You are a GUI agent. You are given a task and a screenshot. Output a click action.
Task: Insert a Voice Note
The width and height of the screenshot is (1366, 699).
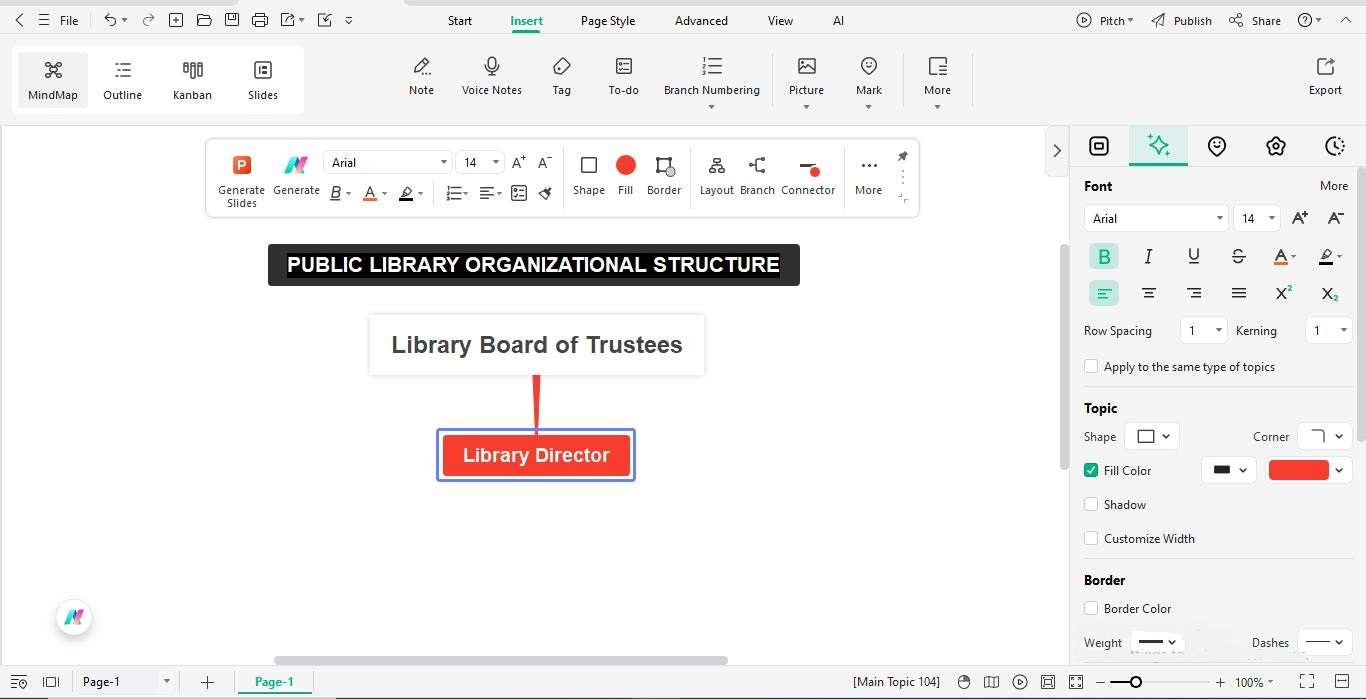[x=491, y=75]
